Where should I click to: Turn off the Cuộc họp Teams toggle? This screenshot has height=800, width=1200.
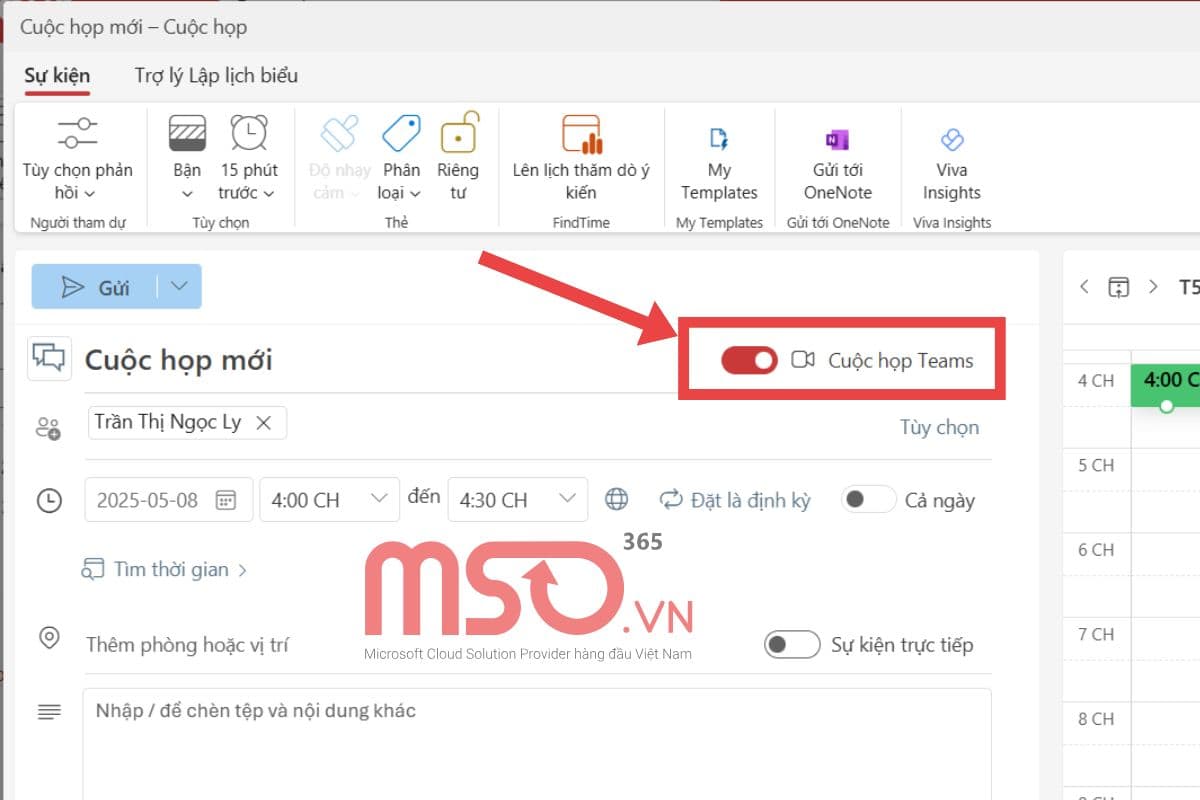tap(749, 360)
